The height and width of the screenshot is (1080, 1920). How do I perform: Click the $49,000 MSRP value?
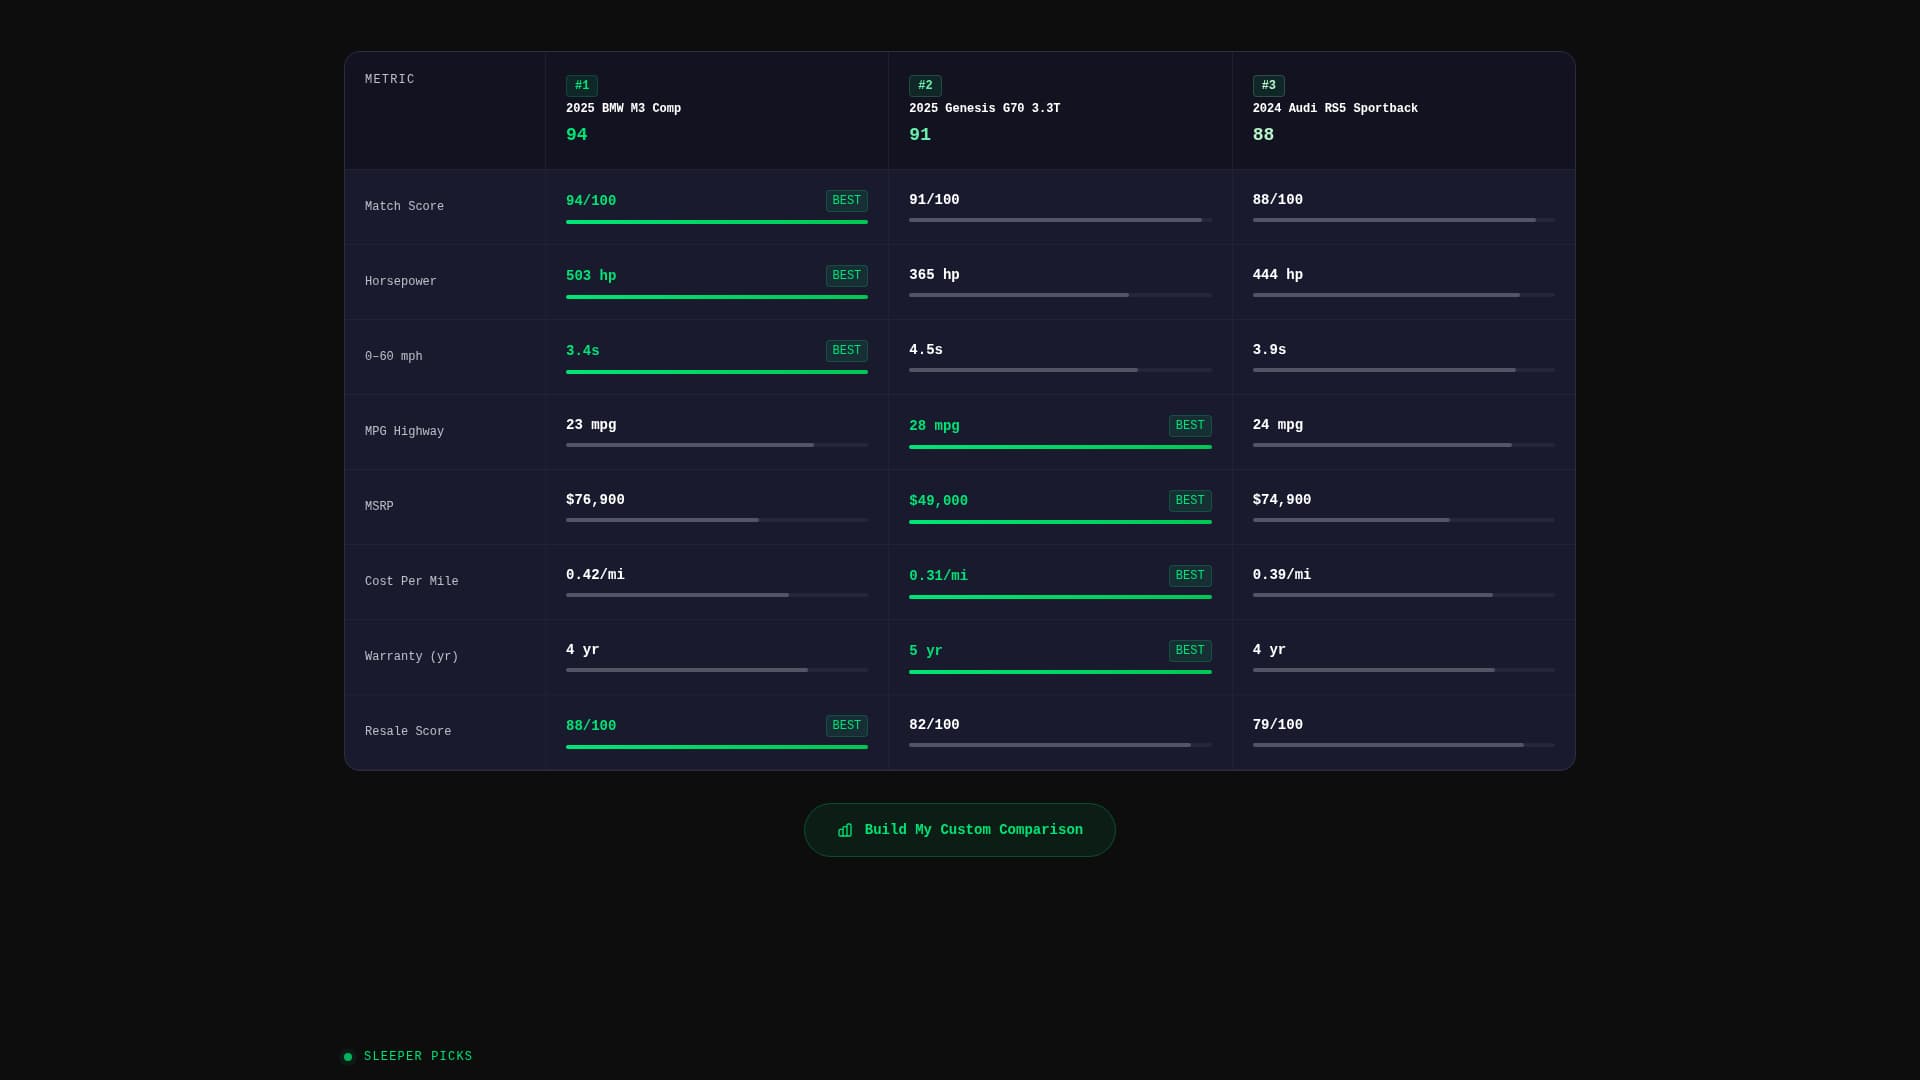pos(938,501)
